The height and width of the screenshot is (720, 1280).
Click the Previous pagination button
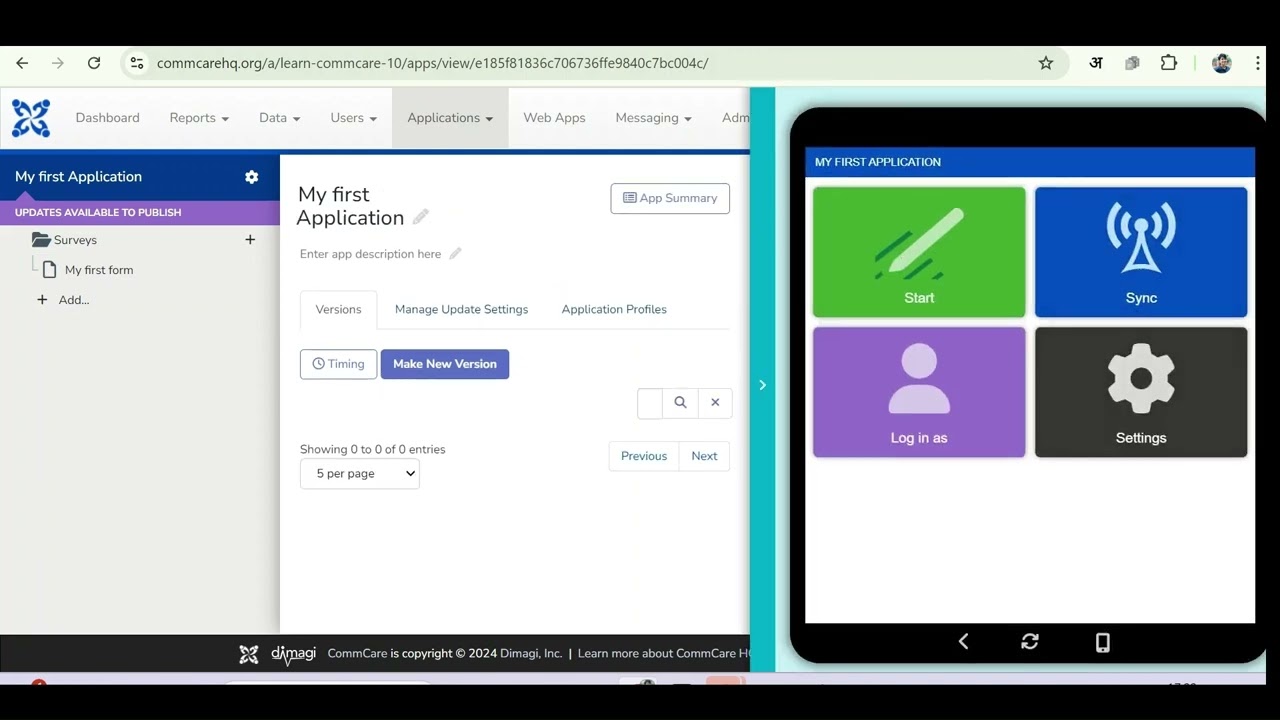(644, 456)
